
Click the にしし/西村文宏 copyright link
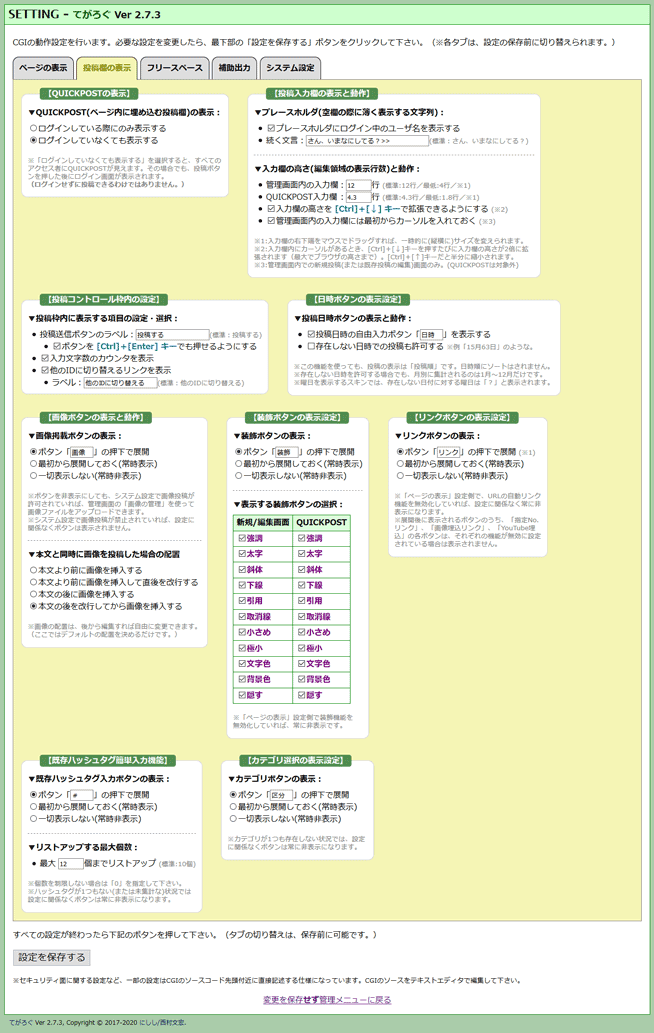tap(163, 1022)
